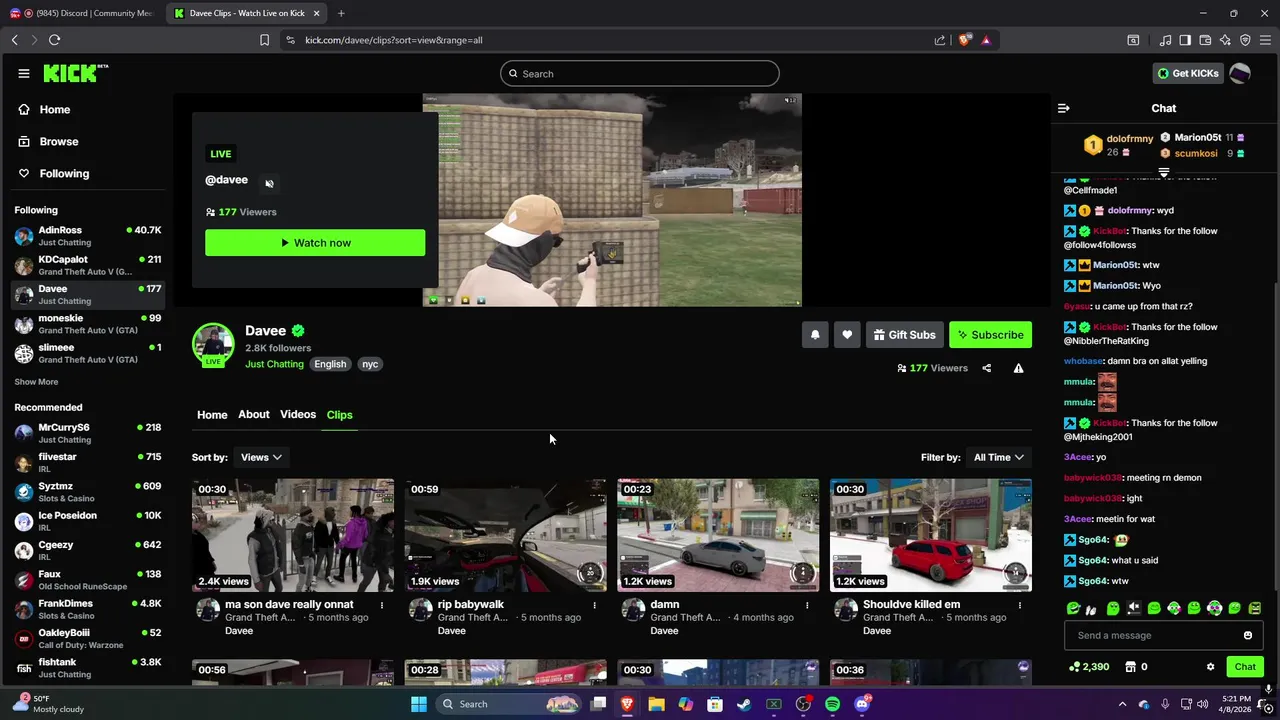The width and height of the screenshot is (1280, 720).
Task: Expand chat leaderboard chevron
Action: (x=1163, y=173)
